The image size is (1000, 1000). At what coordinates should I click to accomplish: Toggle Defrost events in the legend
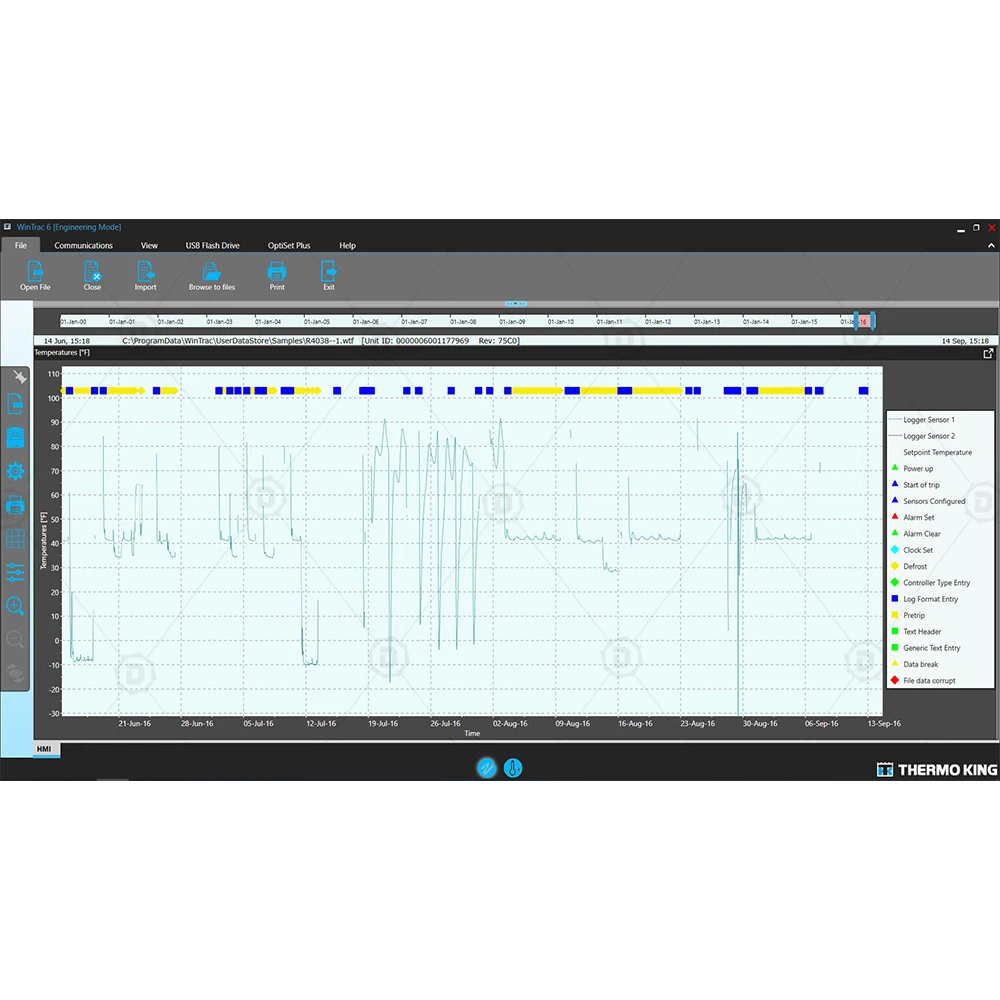914,566
